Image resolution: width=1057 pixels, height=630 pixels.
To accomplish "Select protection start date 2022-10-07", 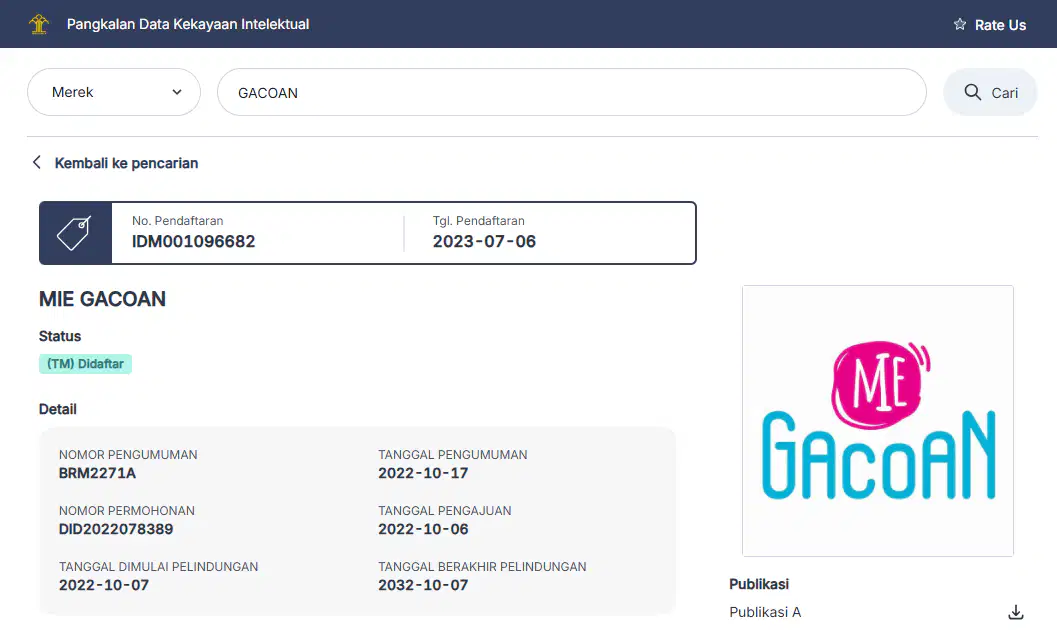I will [x=104, y=585].
